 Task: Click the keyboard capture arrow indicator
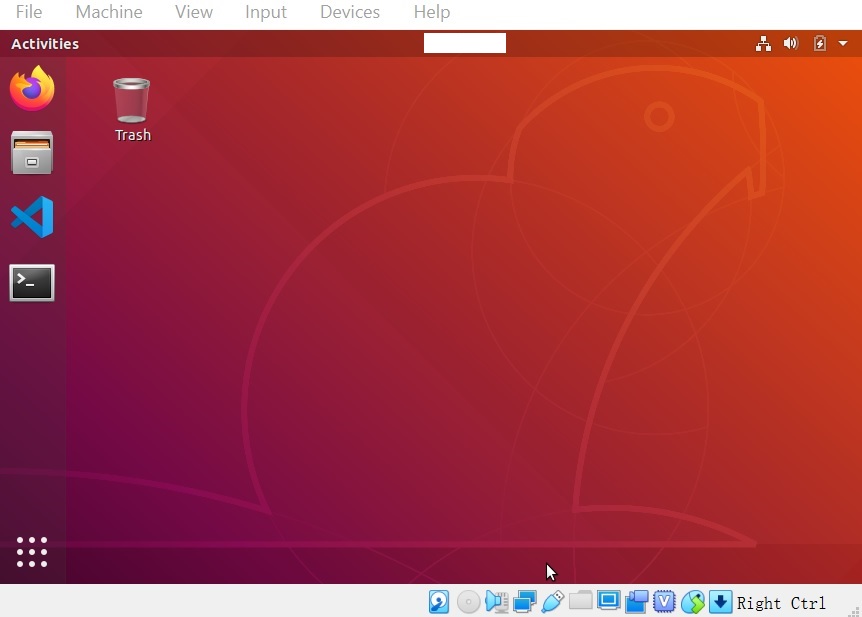(721, 602)
